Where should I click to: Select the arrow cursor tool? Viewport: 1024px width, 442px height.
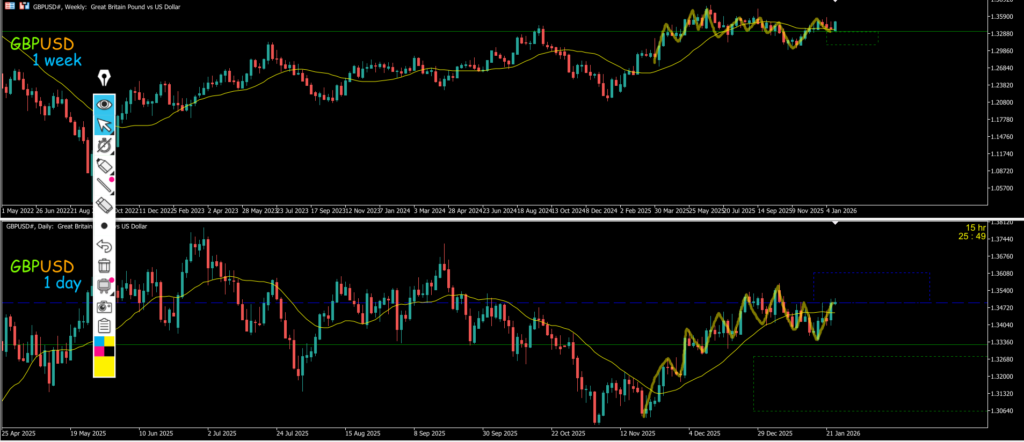tap(104, 124)
